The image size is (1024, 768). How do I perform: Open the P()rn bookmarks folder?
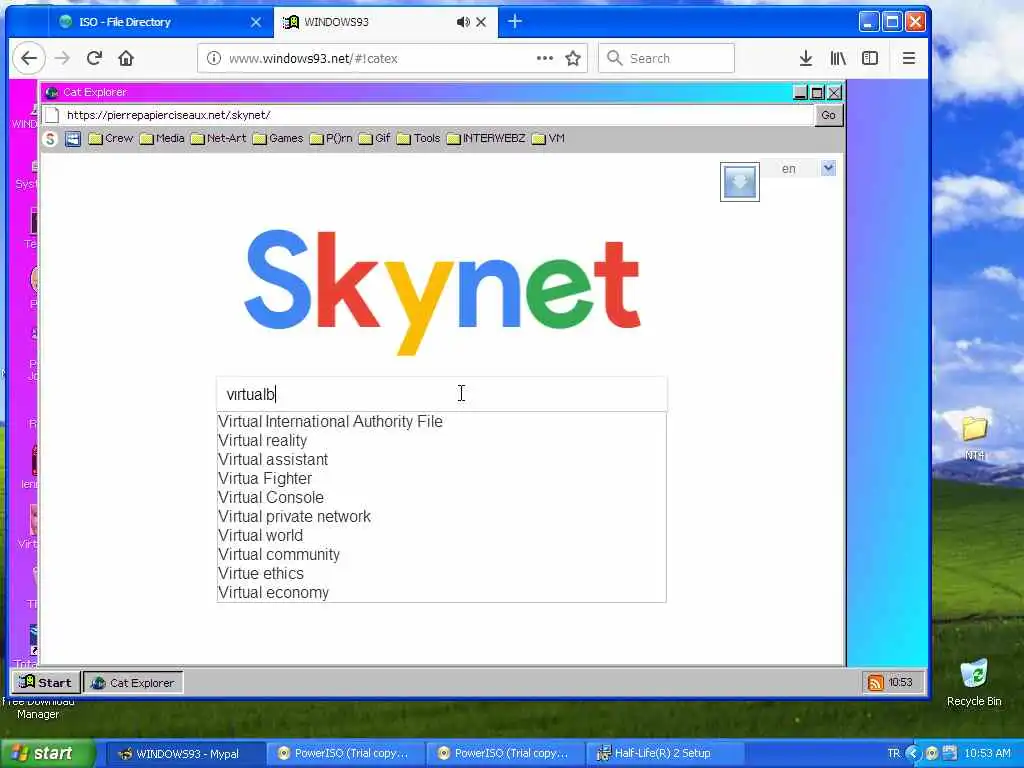pyautogui.click(x=331, y=138)
